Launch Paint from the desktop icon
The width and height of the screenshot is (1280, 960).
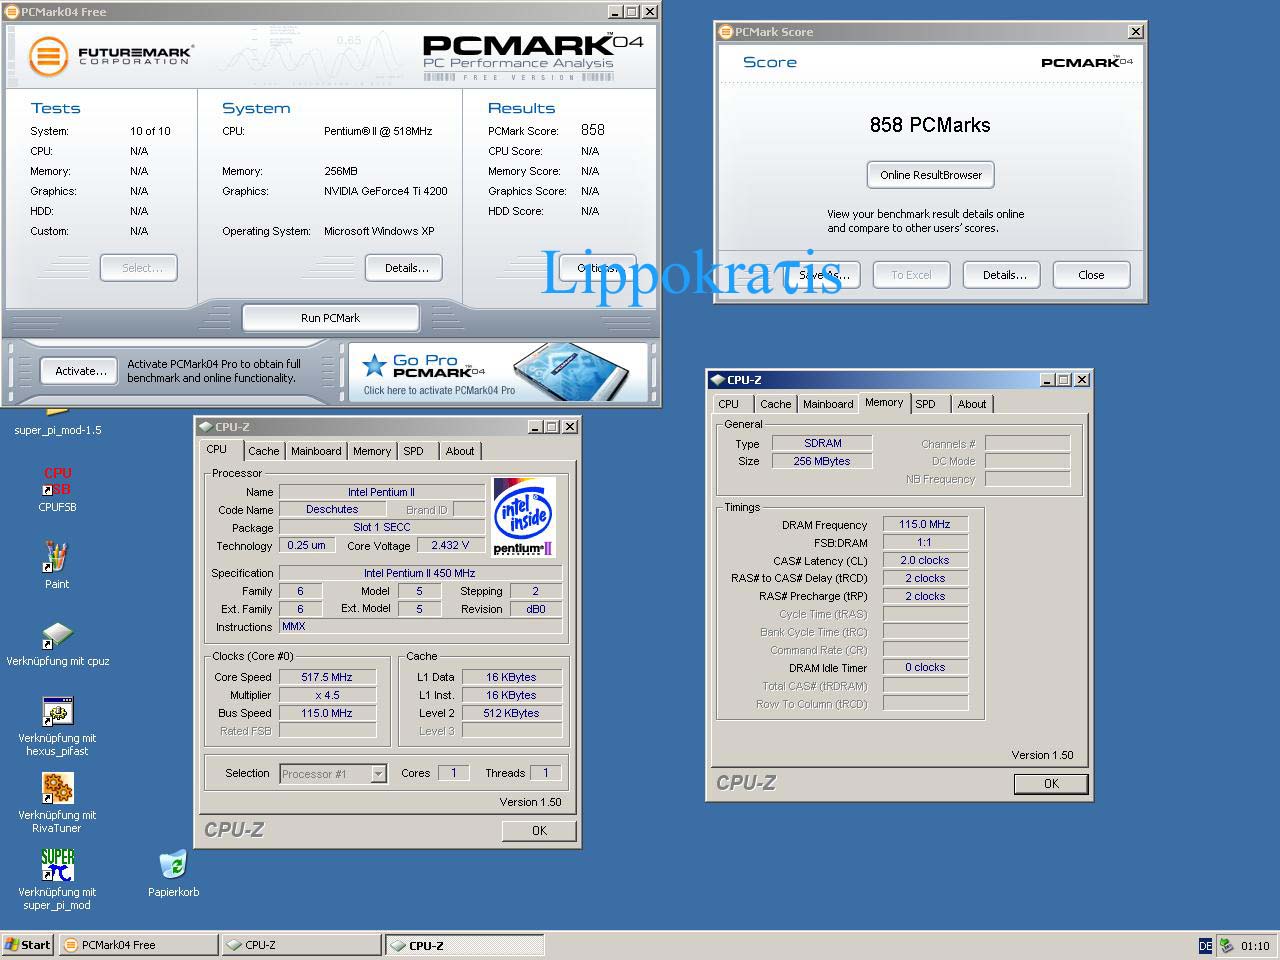[x=57, y=563]
